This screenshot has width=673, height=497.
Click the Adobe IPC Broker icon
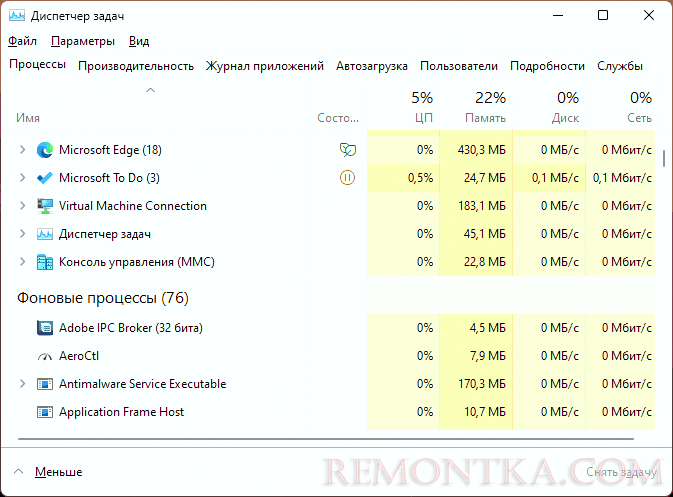tap(45, 328)
